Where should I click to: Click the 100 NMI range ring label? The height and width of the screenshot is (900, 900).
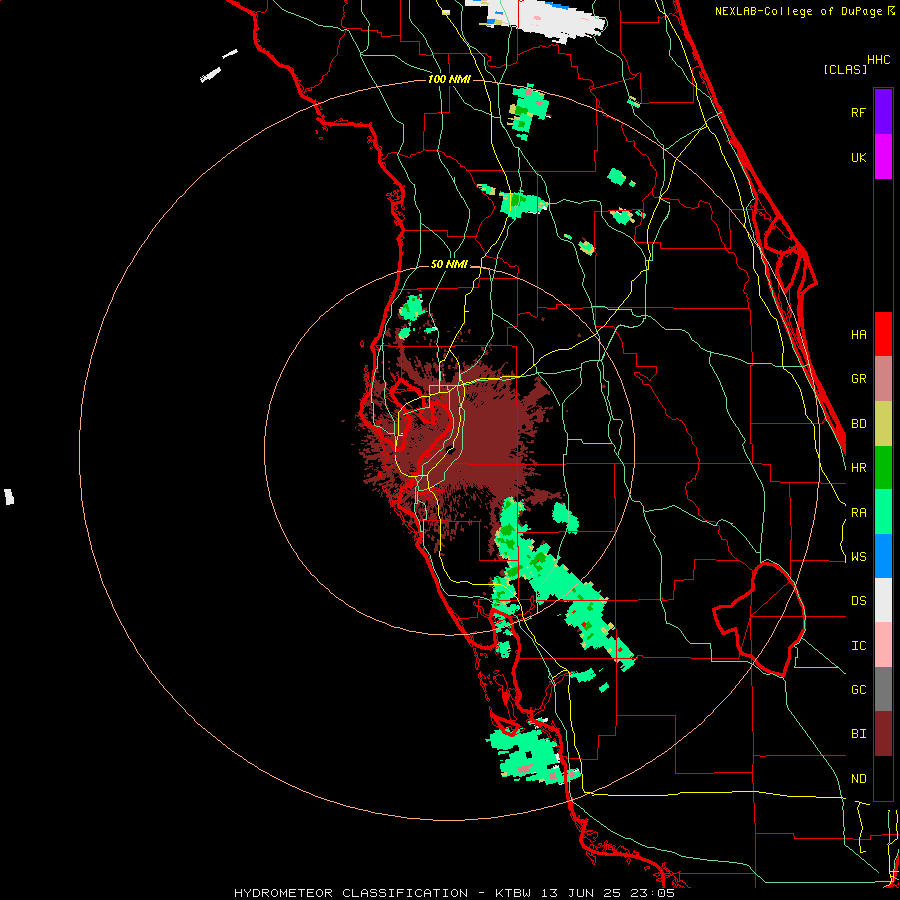point(449,79)
